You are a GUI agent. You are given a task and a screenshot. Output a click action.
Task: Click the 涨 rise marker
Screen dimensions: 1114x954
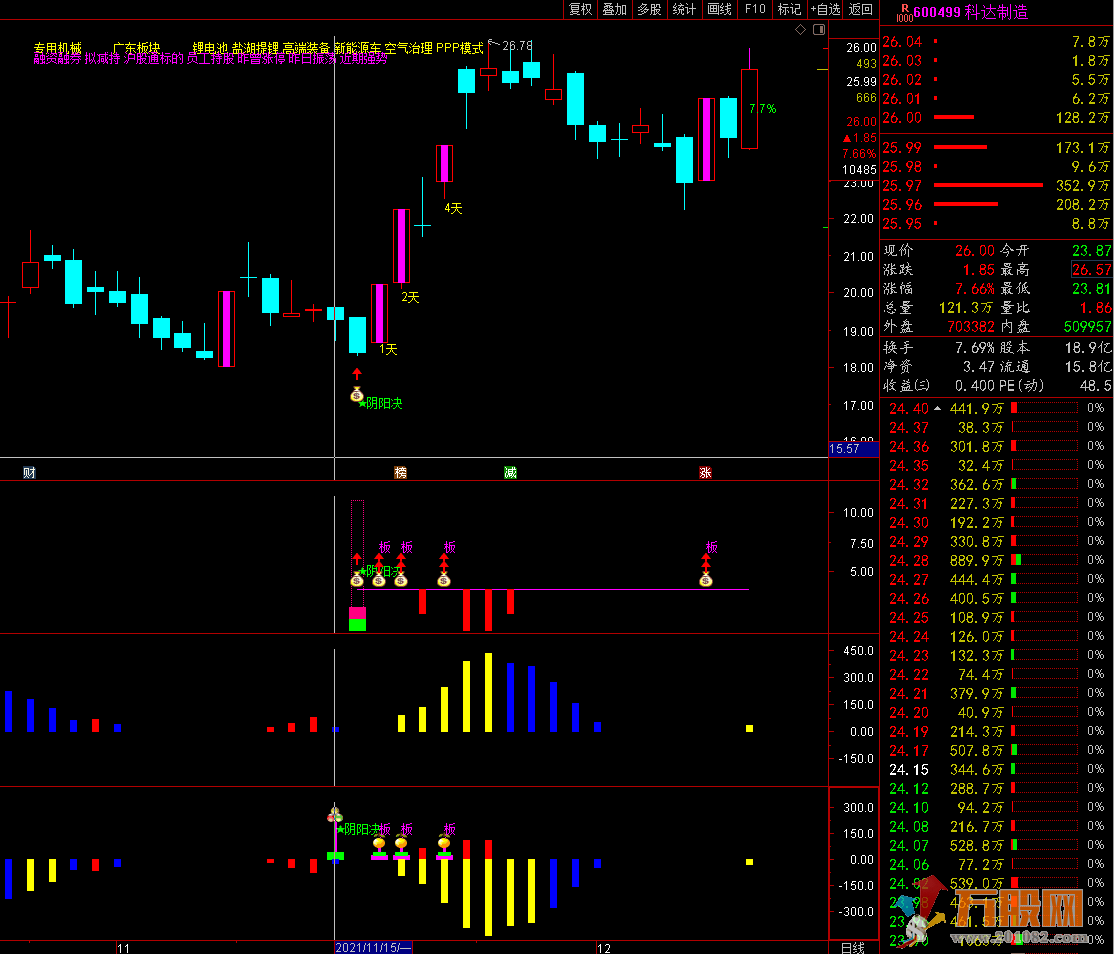[x=705, y=472]
